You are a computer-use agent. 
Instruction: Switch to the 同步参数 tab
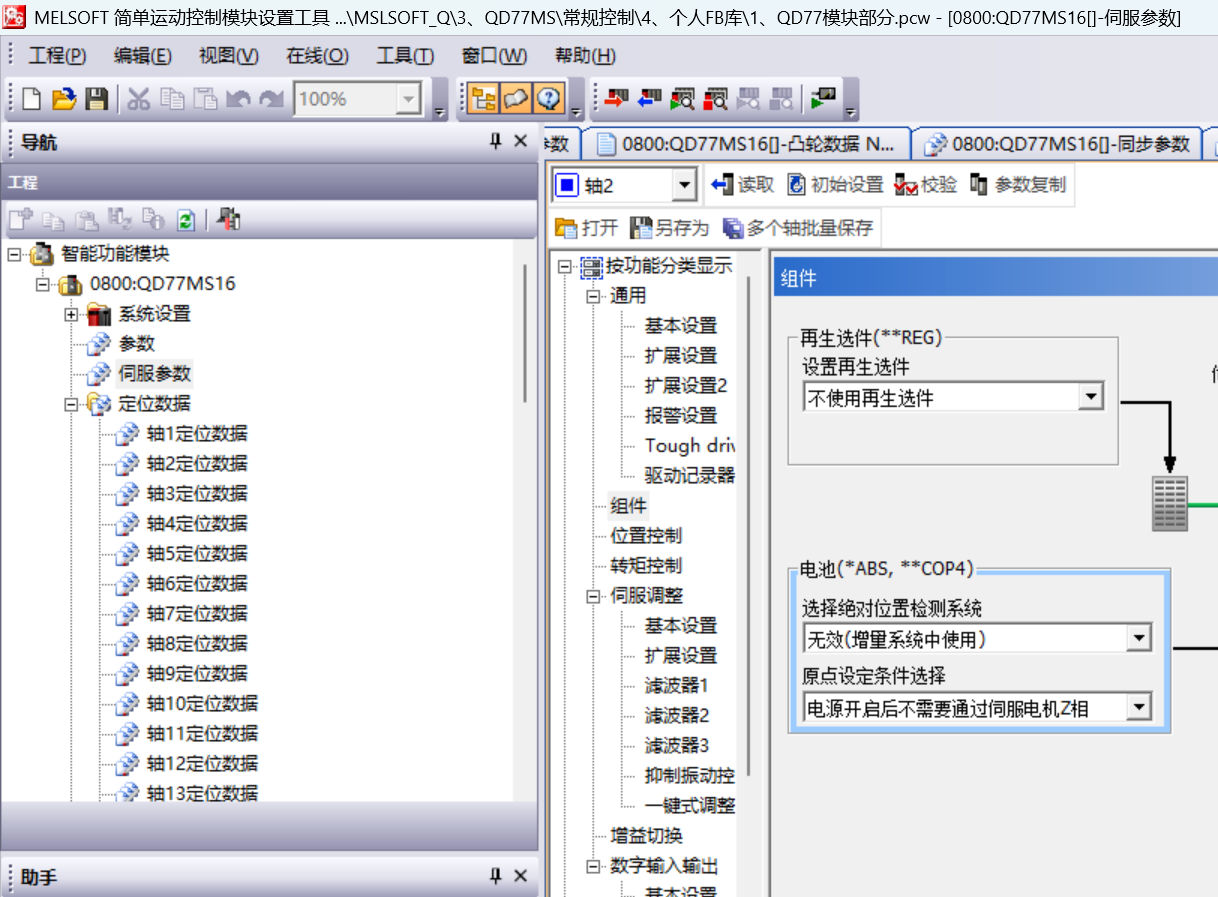coord(1058,144)
